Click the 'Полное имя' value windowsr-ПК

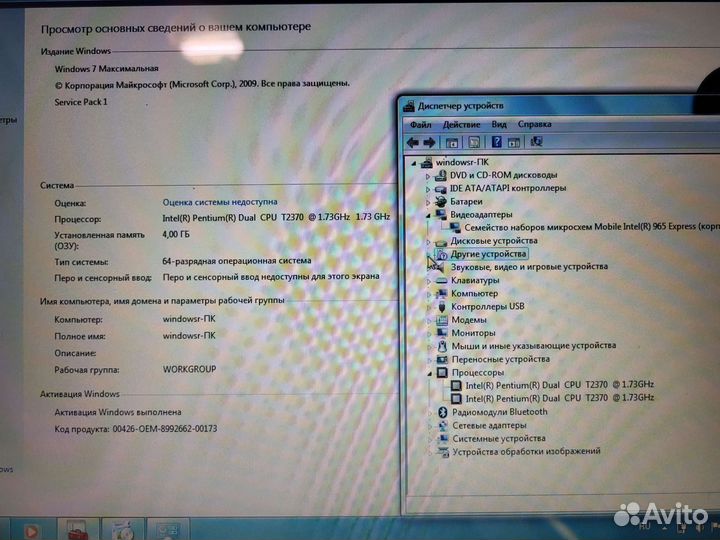(x=189, y=336)
